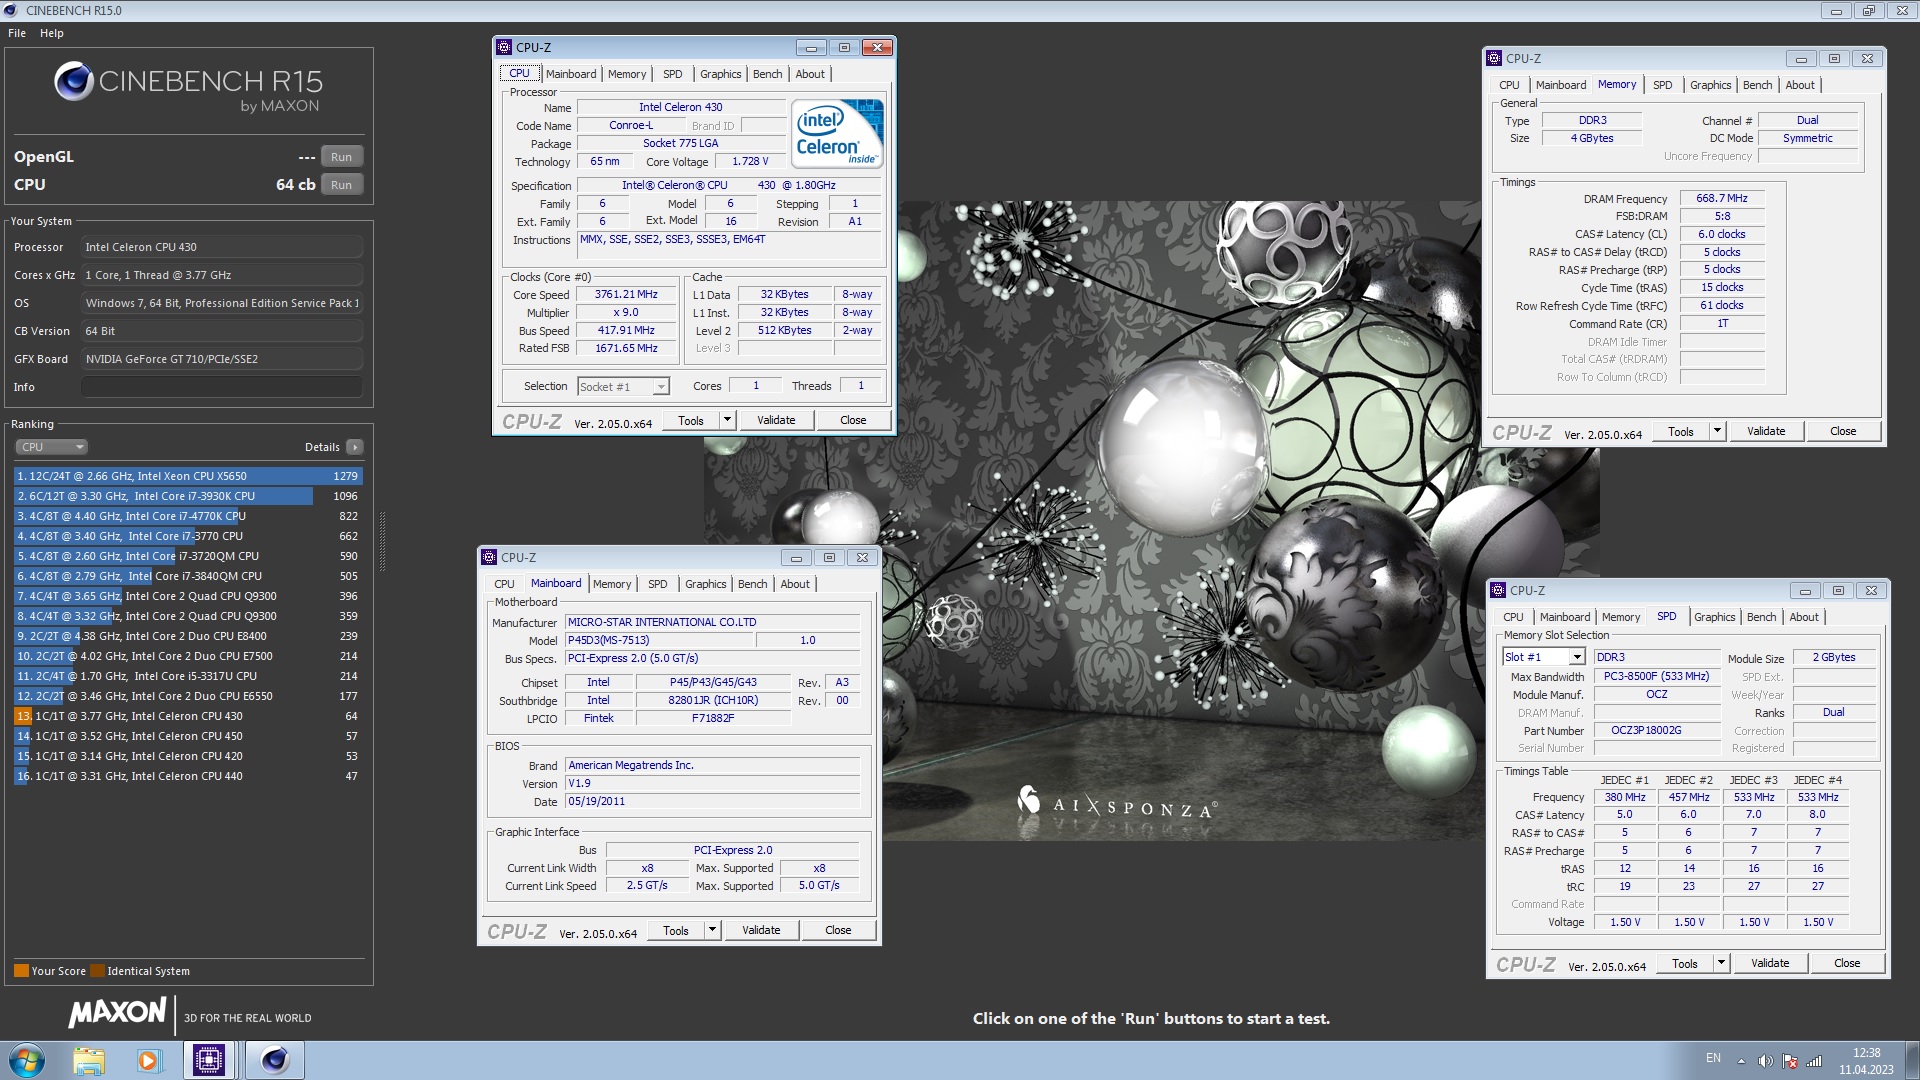
Task: Click the Core Voltage 1.728 V value
Action: [x=750, y=162]
